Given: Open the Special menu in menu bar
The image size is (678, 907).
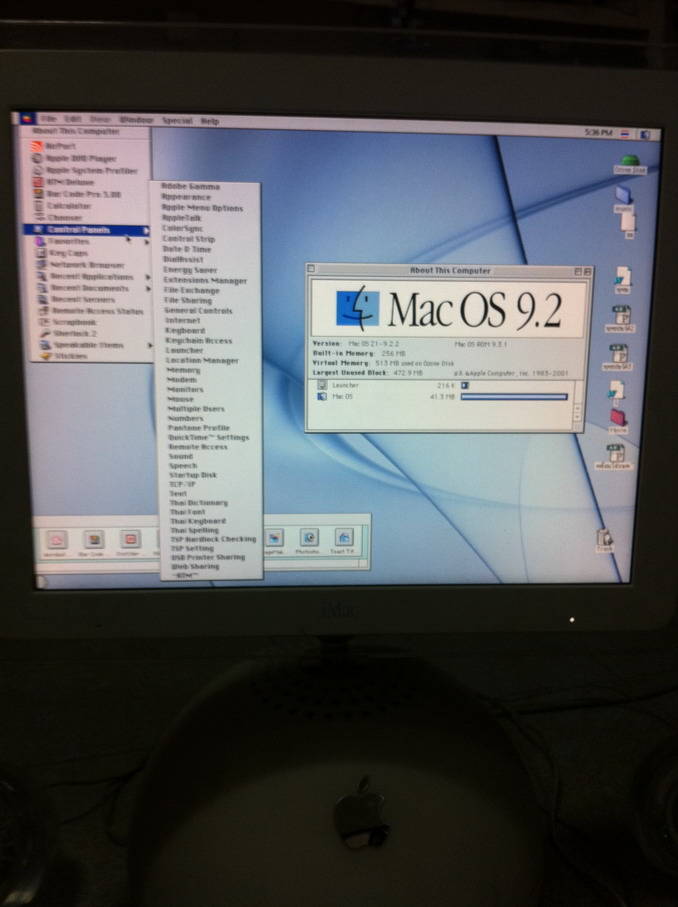Looking at the screenshot, I should pos(176,120).
